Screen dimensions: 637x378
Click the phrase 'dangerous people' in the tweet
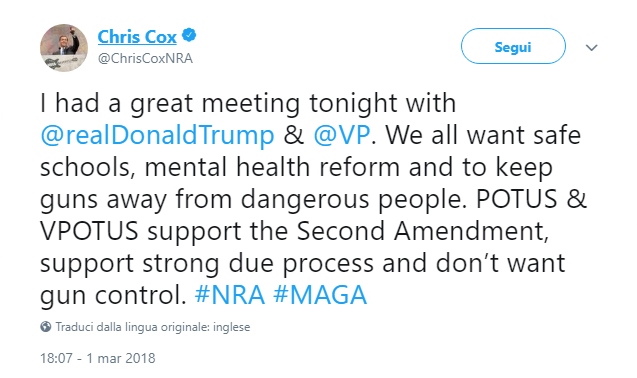coord(353,200)
